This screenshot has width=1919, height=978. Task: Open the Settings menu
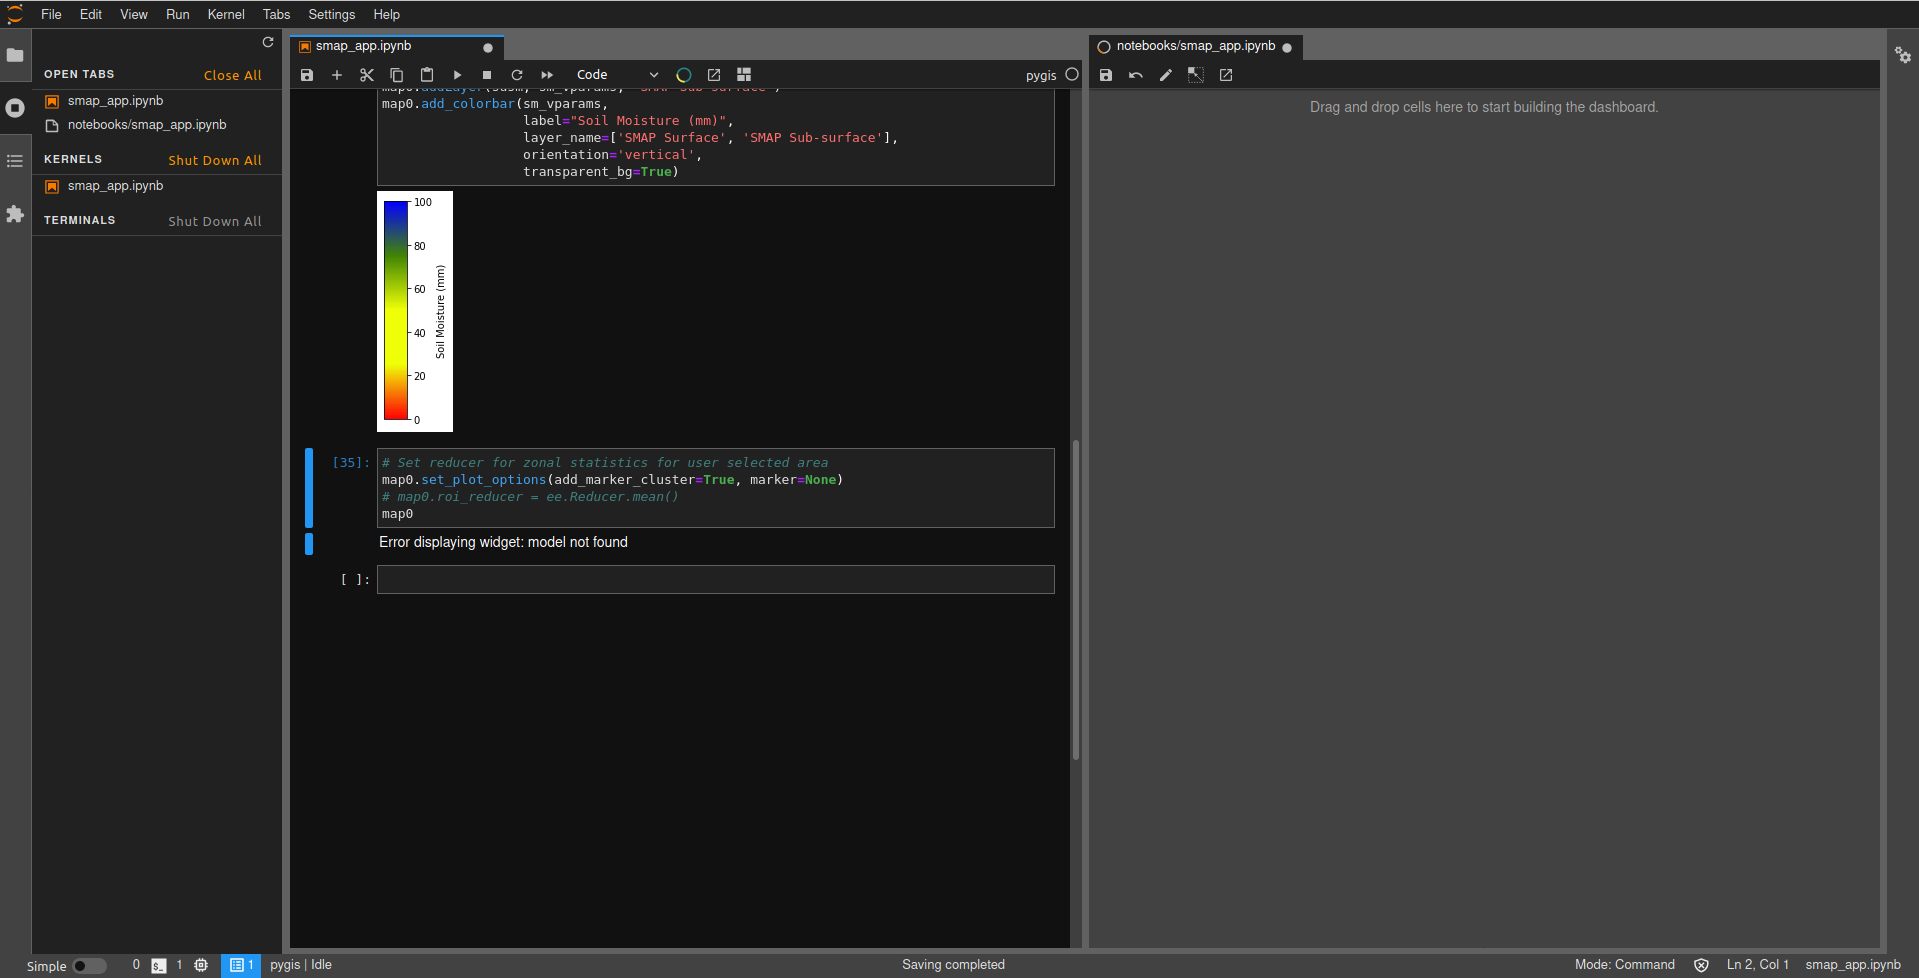(x=331, y=14)
